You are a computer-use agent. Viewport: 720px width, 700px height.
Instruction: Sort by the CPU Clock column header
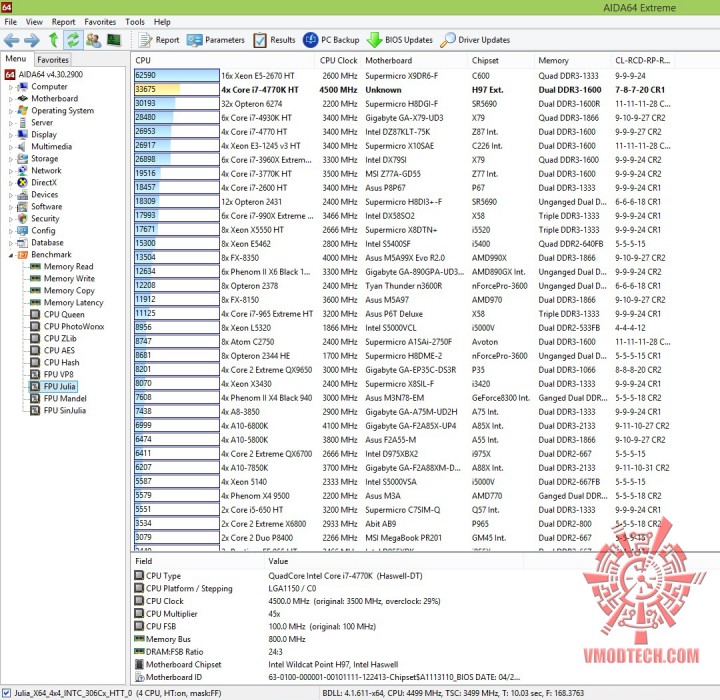point(338,60)
